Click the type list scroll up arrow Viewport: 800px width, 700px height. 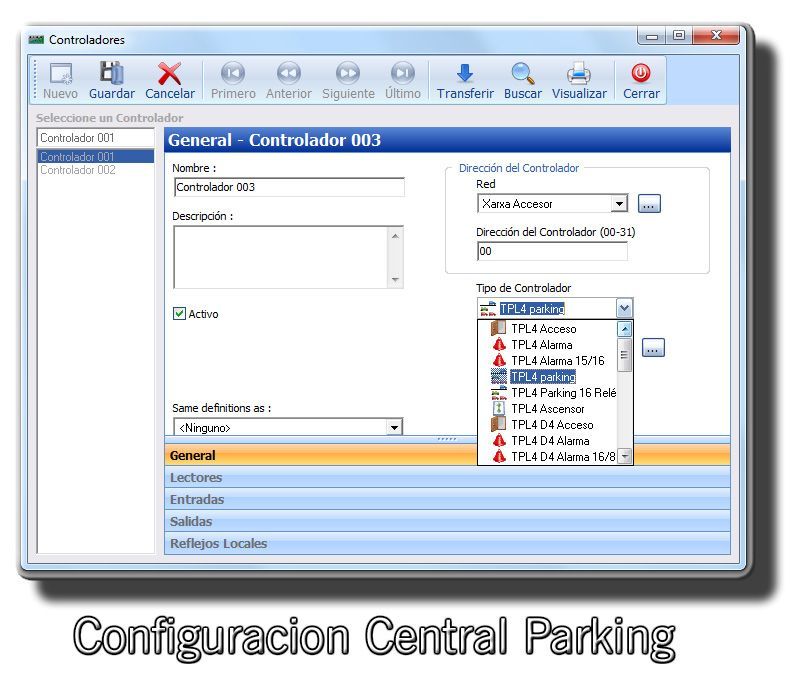coord(624,329)
